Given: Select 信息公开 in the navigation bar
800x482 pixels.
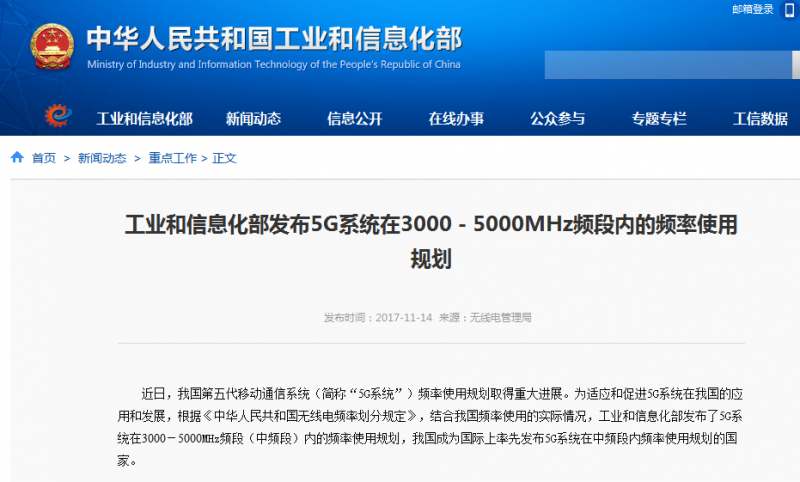Looking at the screenshot, I should click(x=354, y=119).
